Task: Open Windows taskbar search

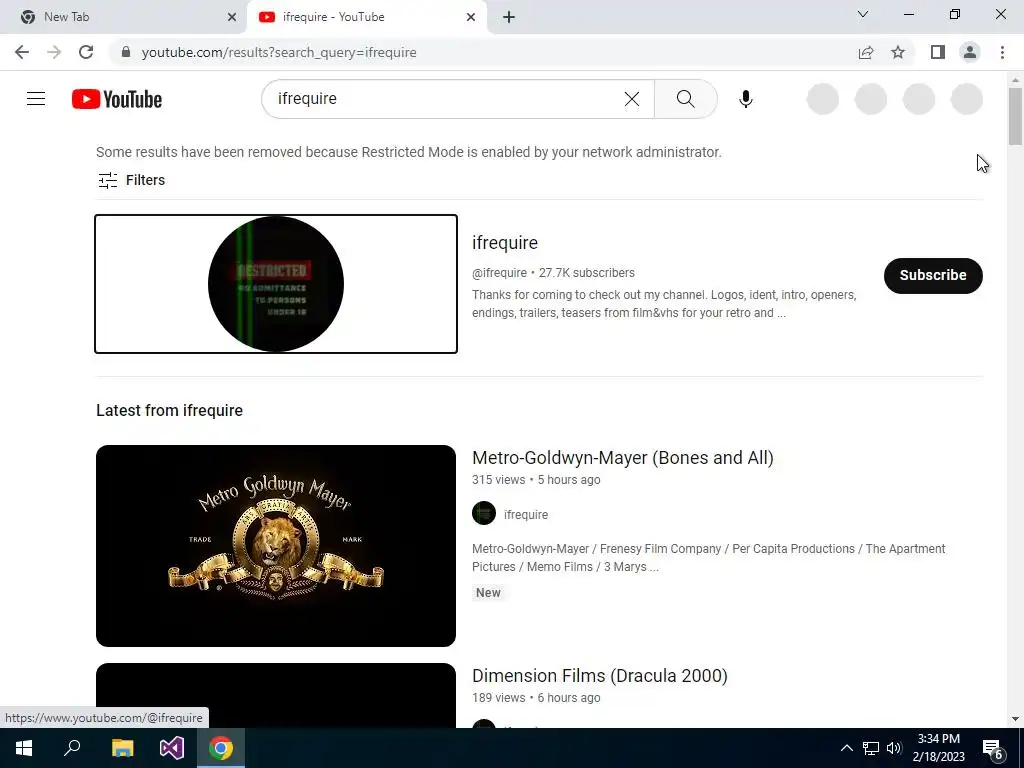Action: tap(72, 748)
